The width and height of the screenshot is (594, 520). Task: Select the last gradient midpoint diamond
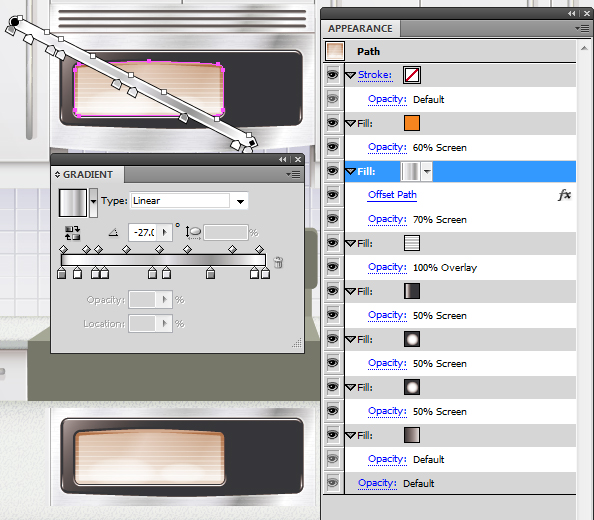coord(259,249)
